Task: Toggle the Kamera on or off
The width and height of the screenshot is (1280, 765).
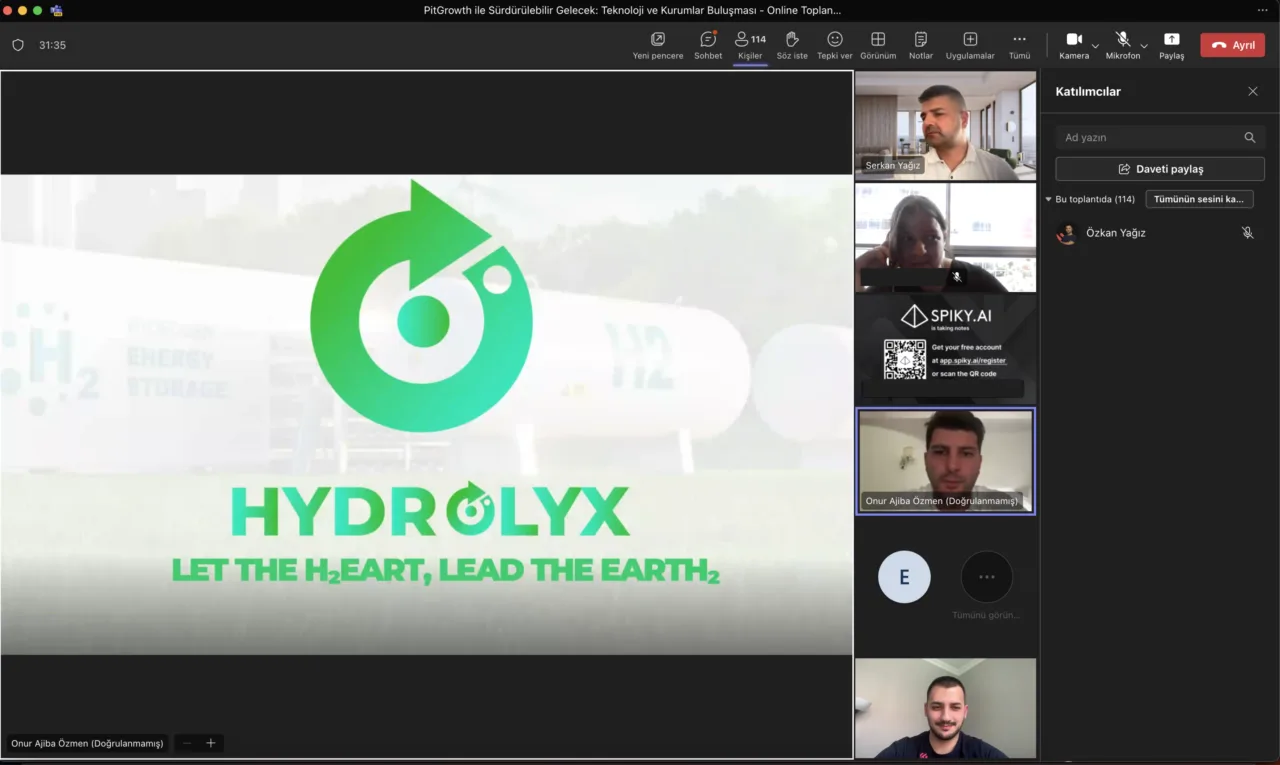Action: (1074, 45)
